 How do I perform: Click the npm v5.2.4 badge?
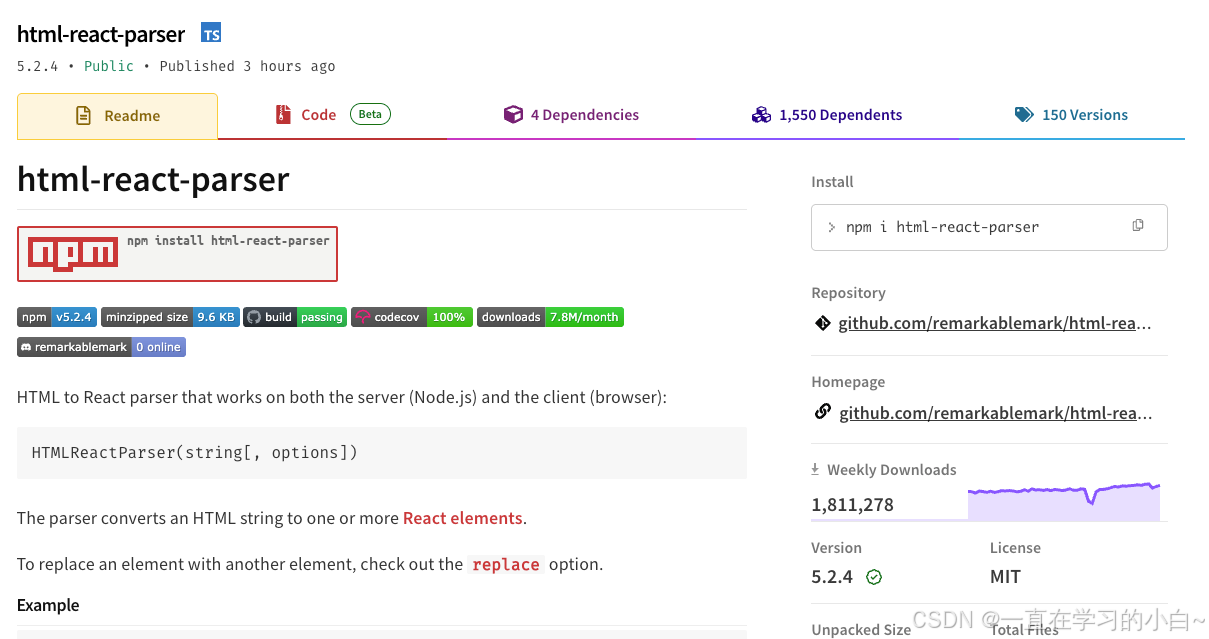pyautogui.click(x=56, y=317)
